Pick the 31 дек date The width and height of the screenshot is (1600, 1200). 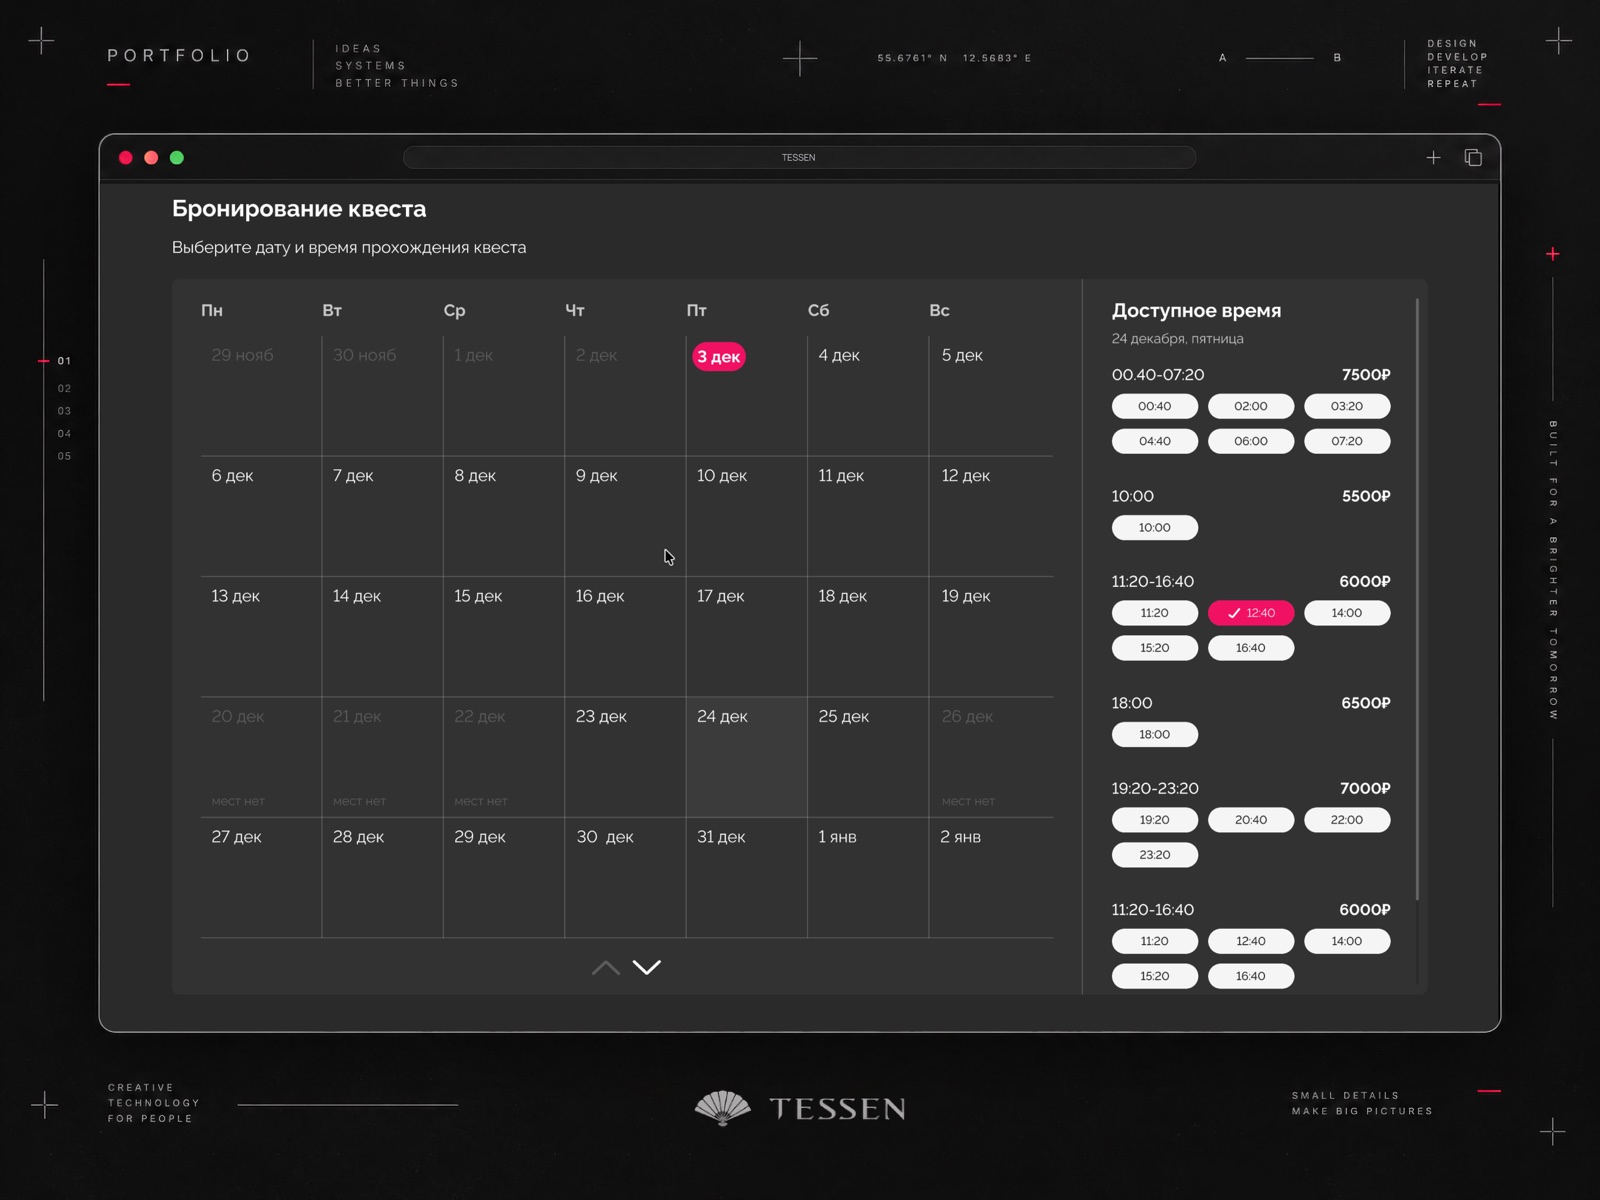click(x=747, y=877)
